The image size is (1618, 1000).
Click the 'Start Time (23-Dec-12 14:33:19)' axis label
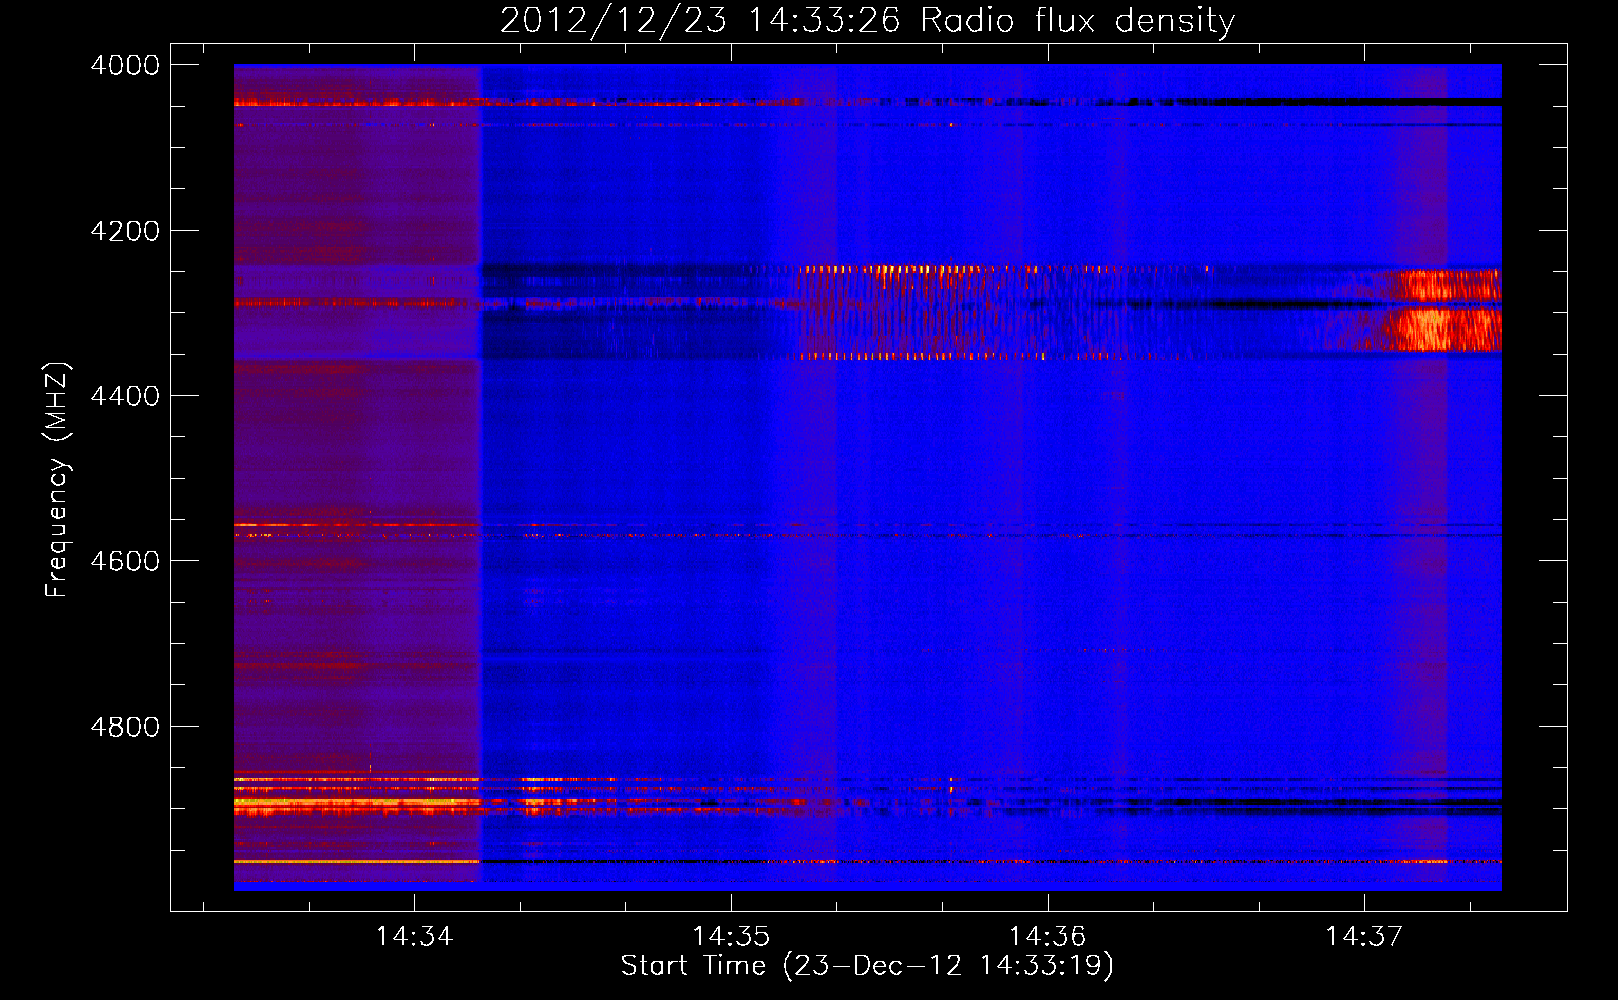[x=867, y=966]
